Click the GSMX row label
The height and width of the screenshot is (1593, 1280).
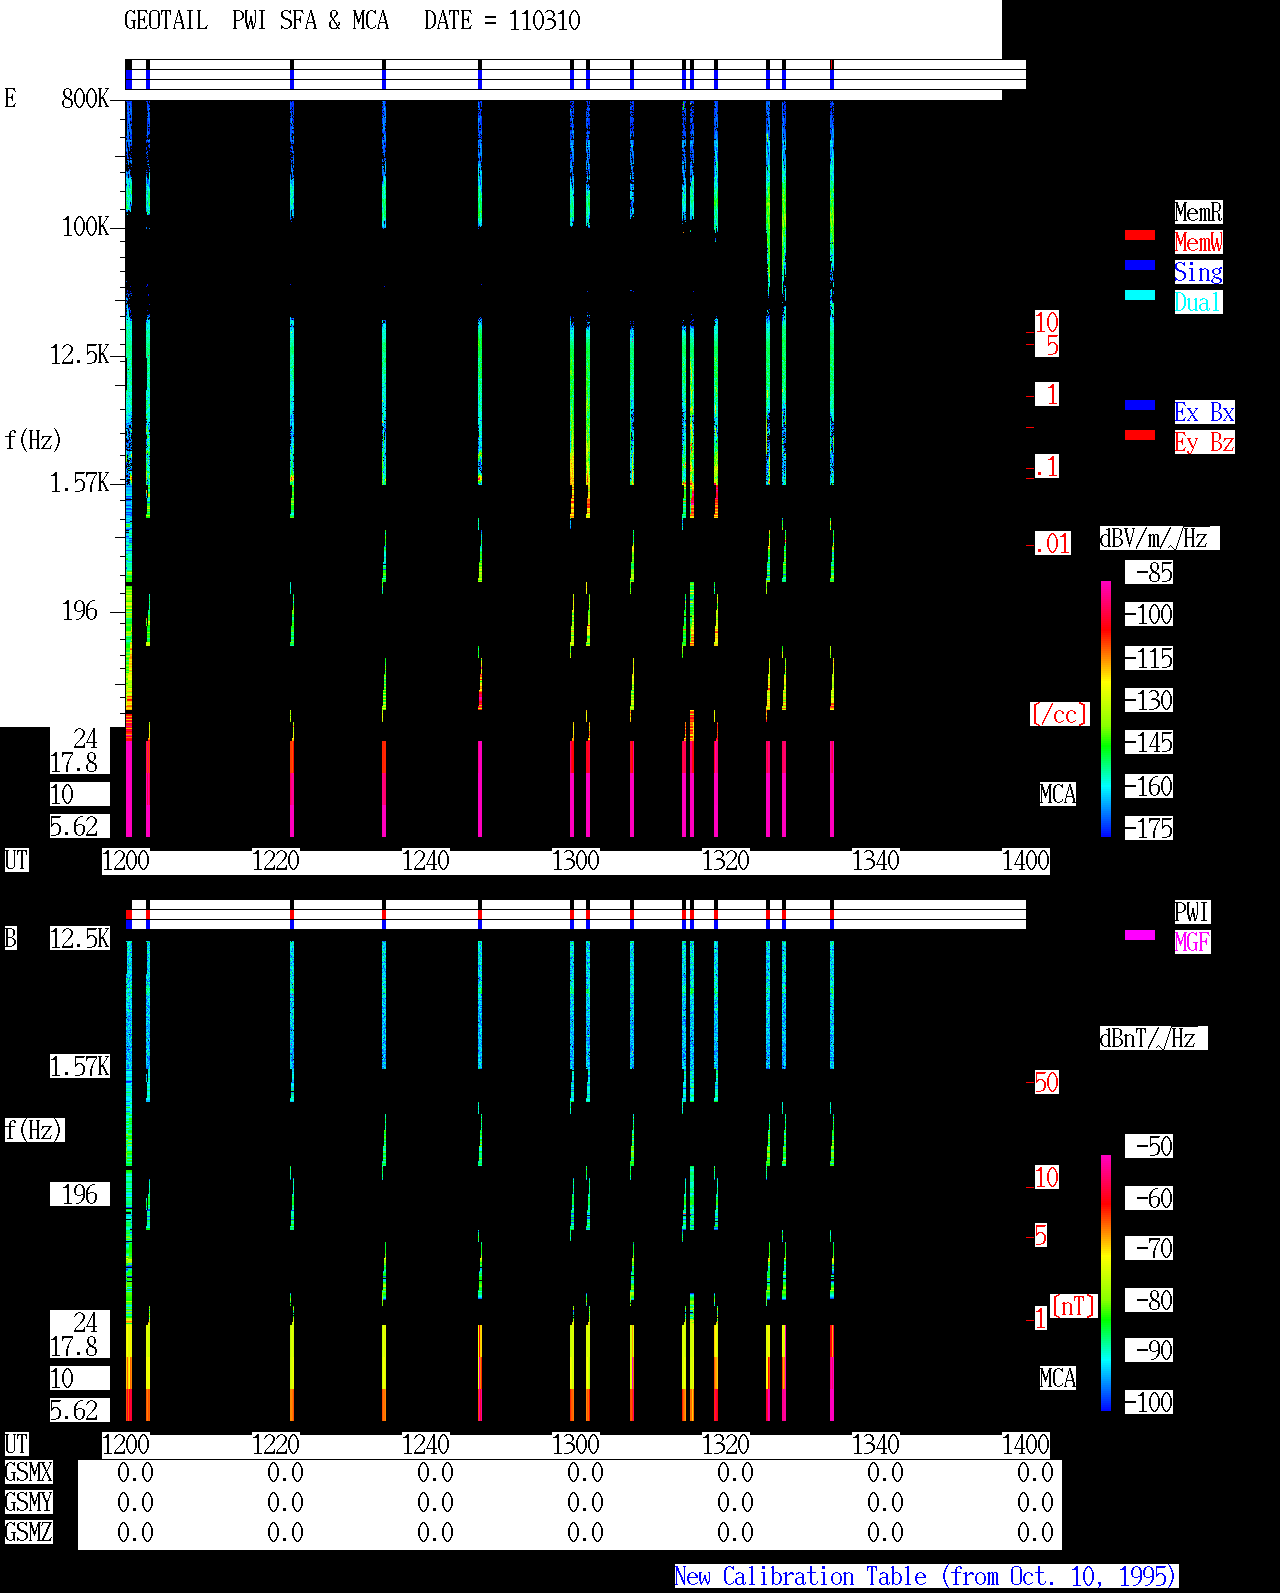click(x=28, y=1472)
